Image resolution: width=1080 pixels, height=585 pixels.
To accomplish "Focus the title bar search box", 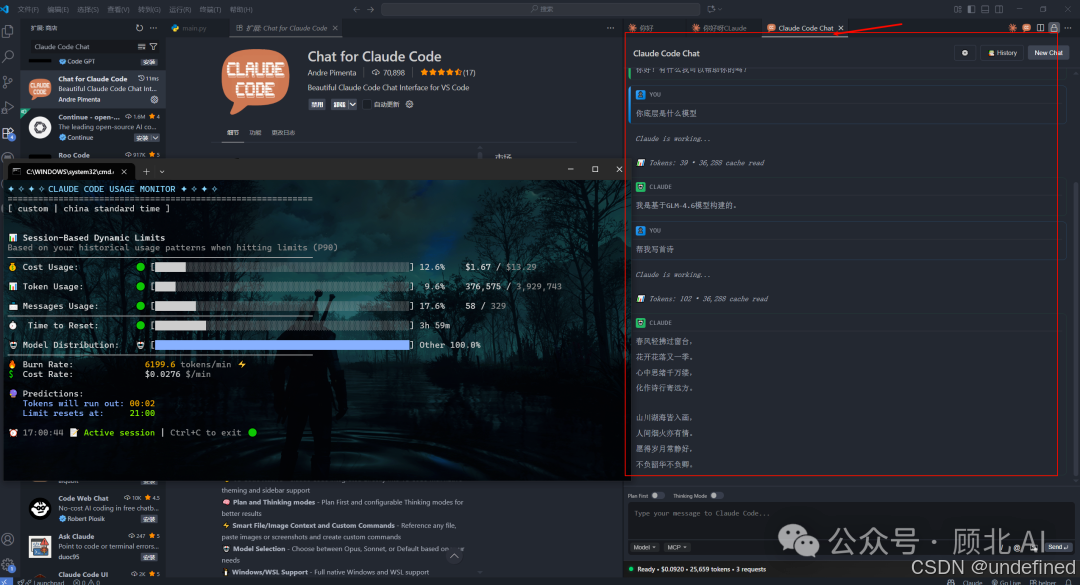I will tap(541, 9).
